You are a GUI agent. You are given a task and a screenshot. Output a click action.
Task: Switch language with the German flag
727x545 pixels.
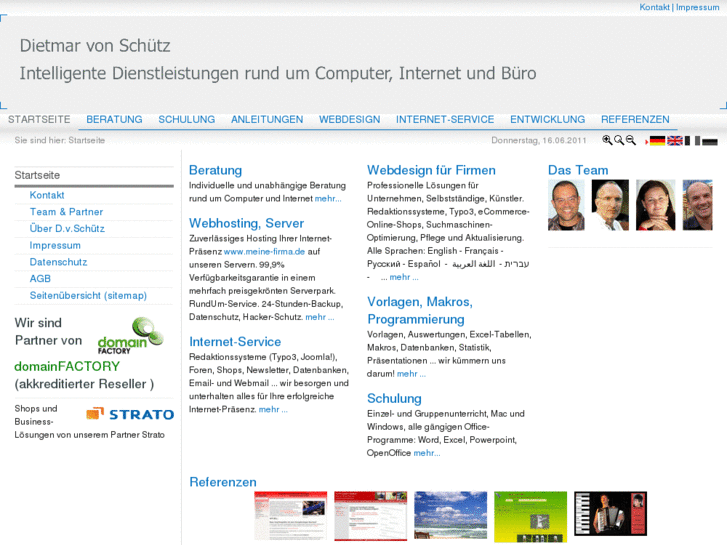pyautogui.click(x=657, y=141)
